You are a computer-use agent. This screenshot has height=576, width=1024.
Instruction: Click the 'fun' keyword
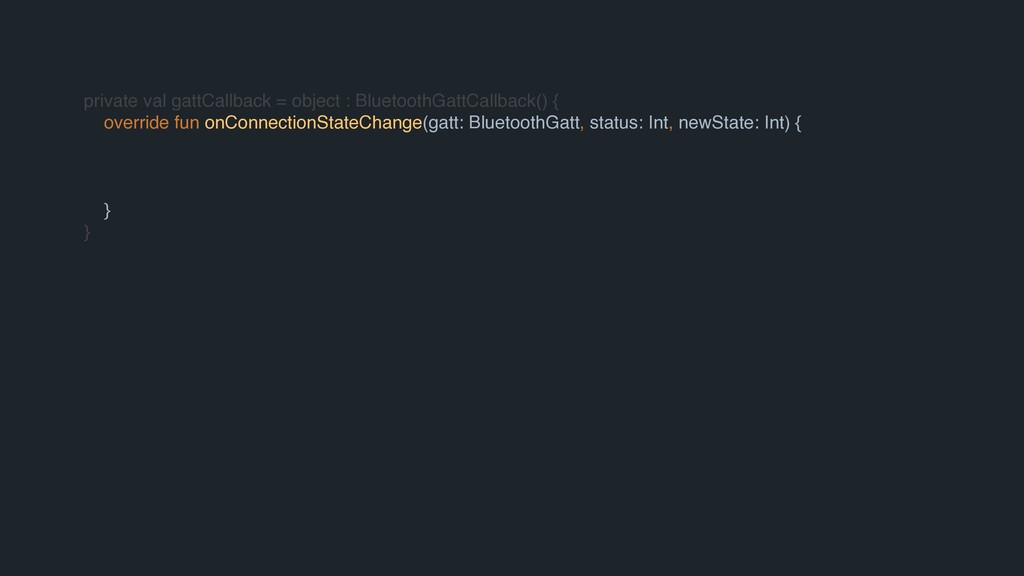(x=186, y=123)
